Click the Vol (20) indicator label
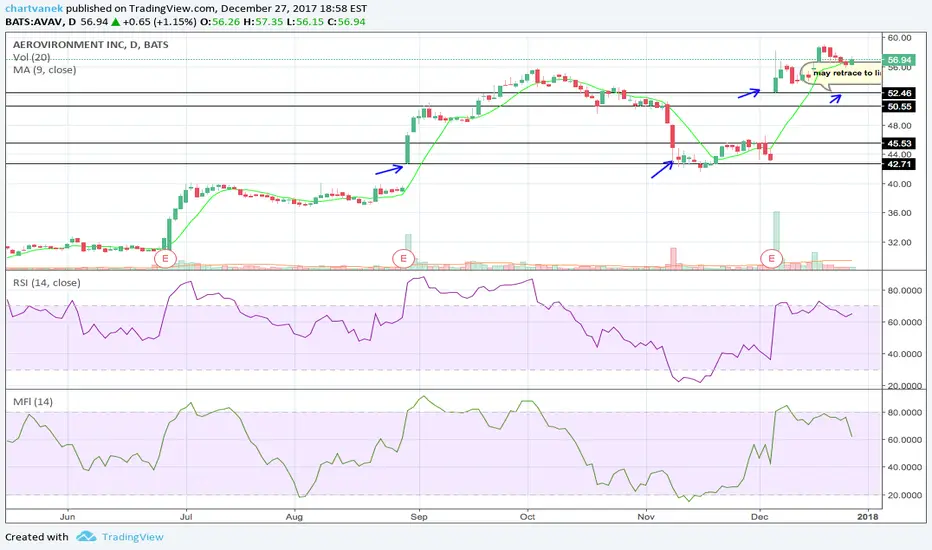The image size is (932, 550). 32,58
